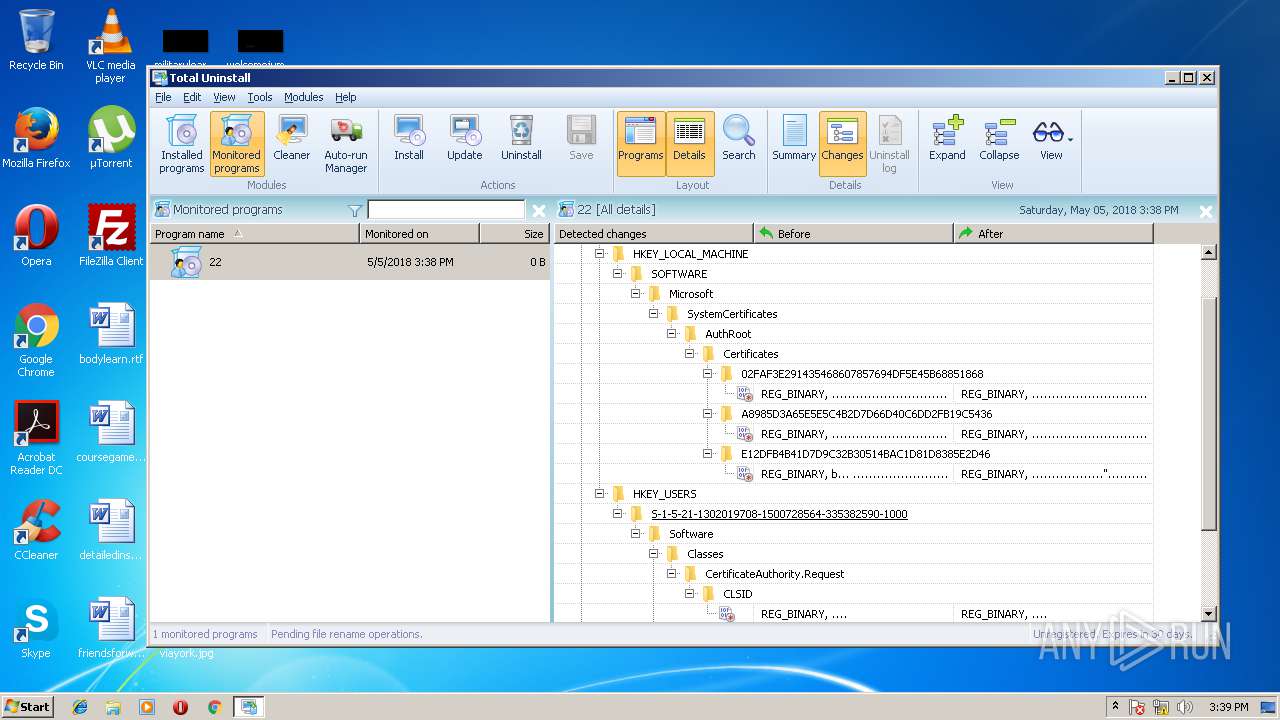The image size is (1280, 720).
Task: Sort by Program name column
Action: [255, 233]
